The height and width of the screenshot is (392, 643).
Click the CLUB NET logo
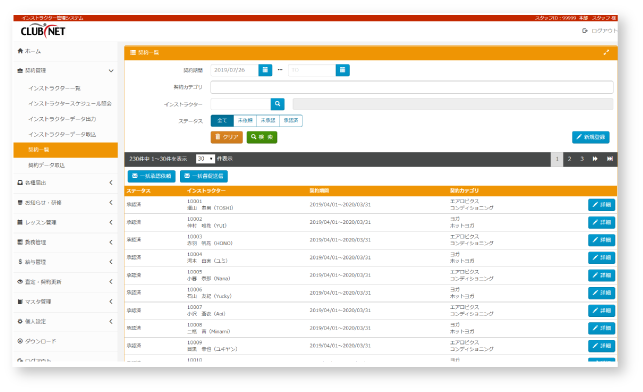click(43, 31)
